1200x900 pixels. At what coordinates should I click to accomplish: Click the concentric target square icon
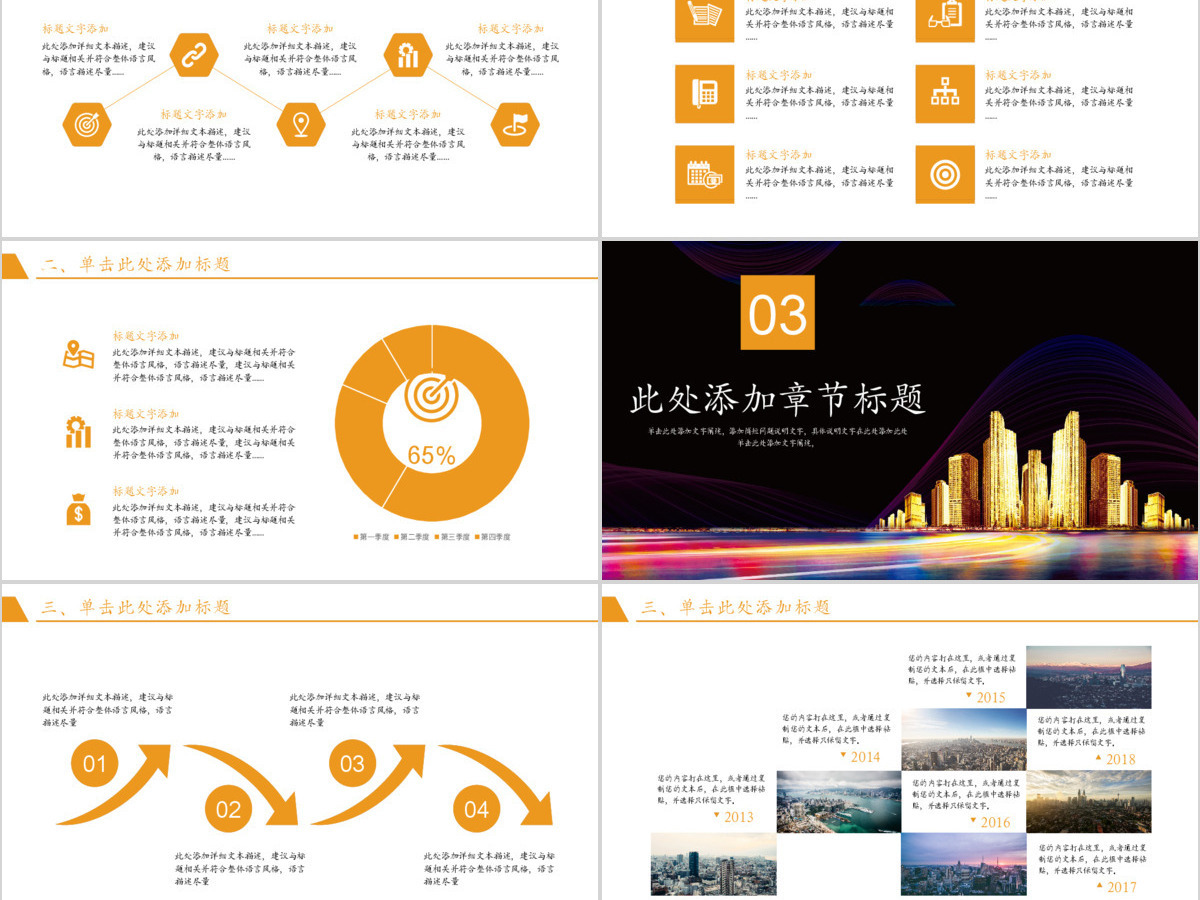945,174
